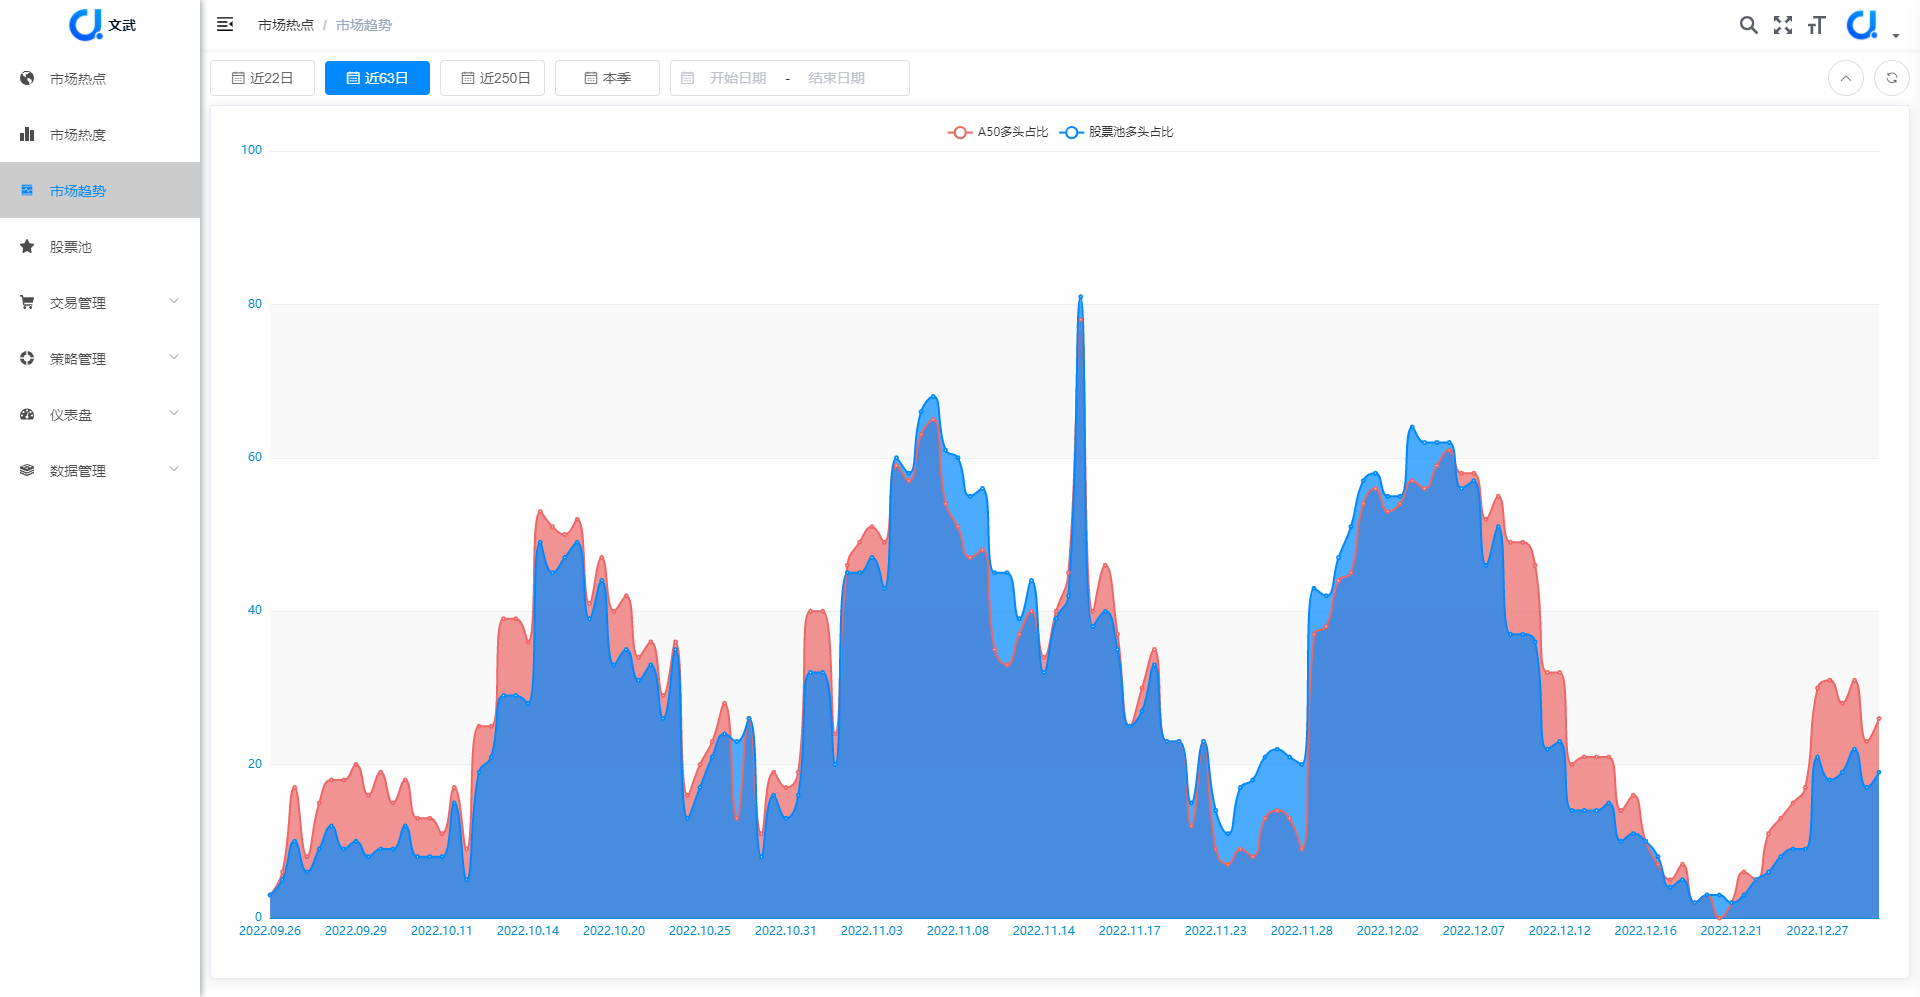1920x997 pixels.
Task: Click the 结束日期 end date field
Action: [836, 78]
